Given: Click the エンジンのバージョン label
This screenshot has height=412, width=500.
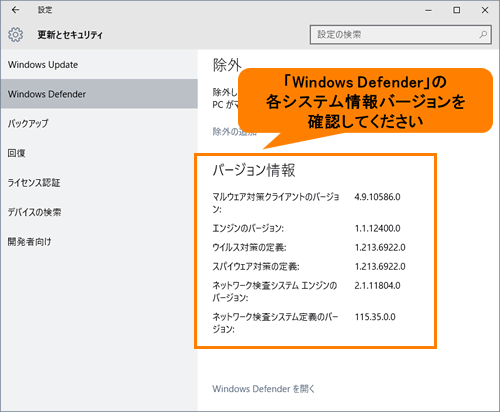Looking at the screenshot, I should (x=248, y=228).
